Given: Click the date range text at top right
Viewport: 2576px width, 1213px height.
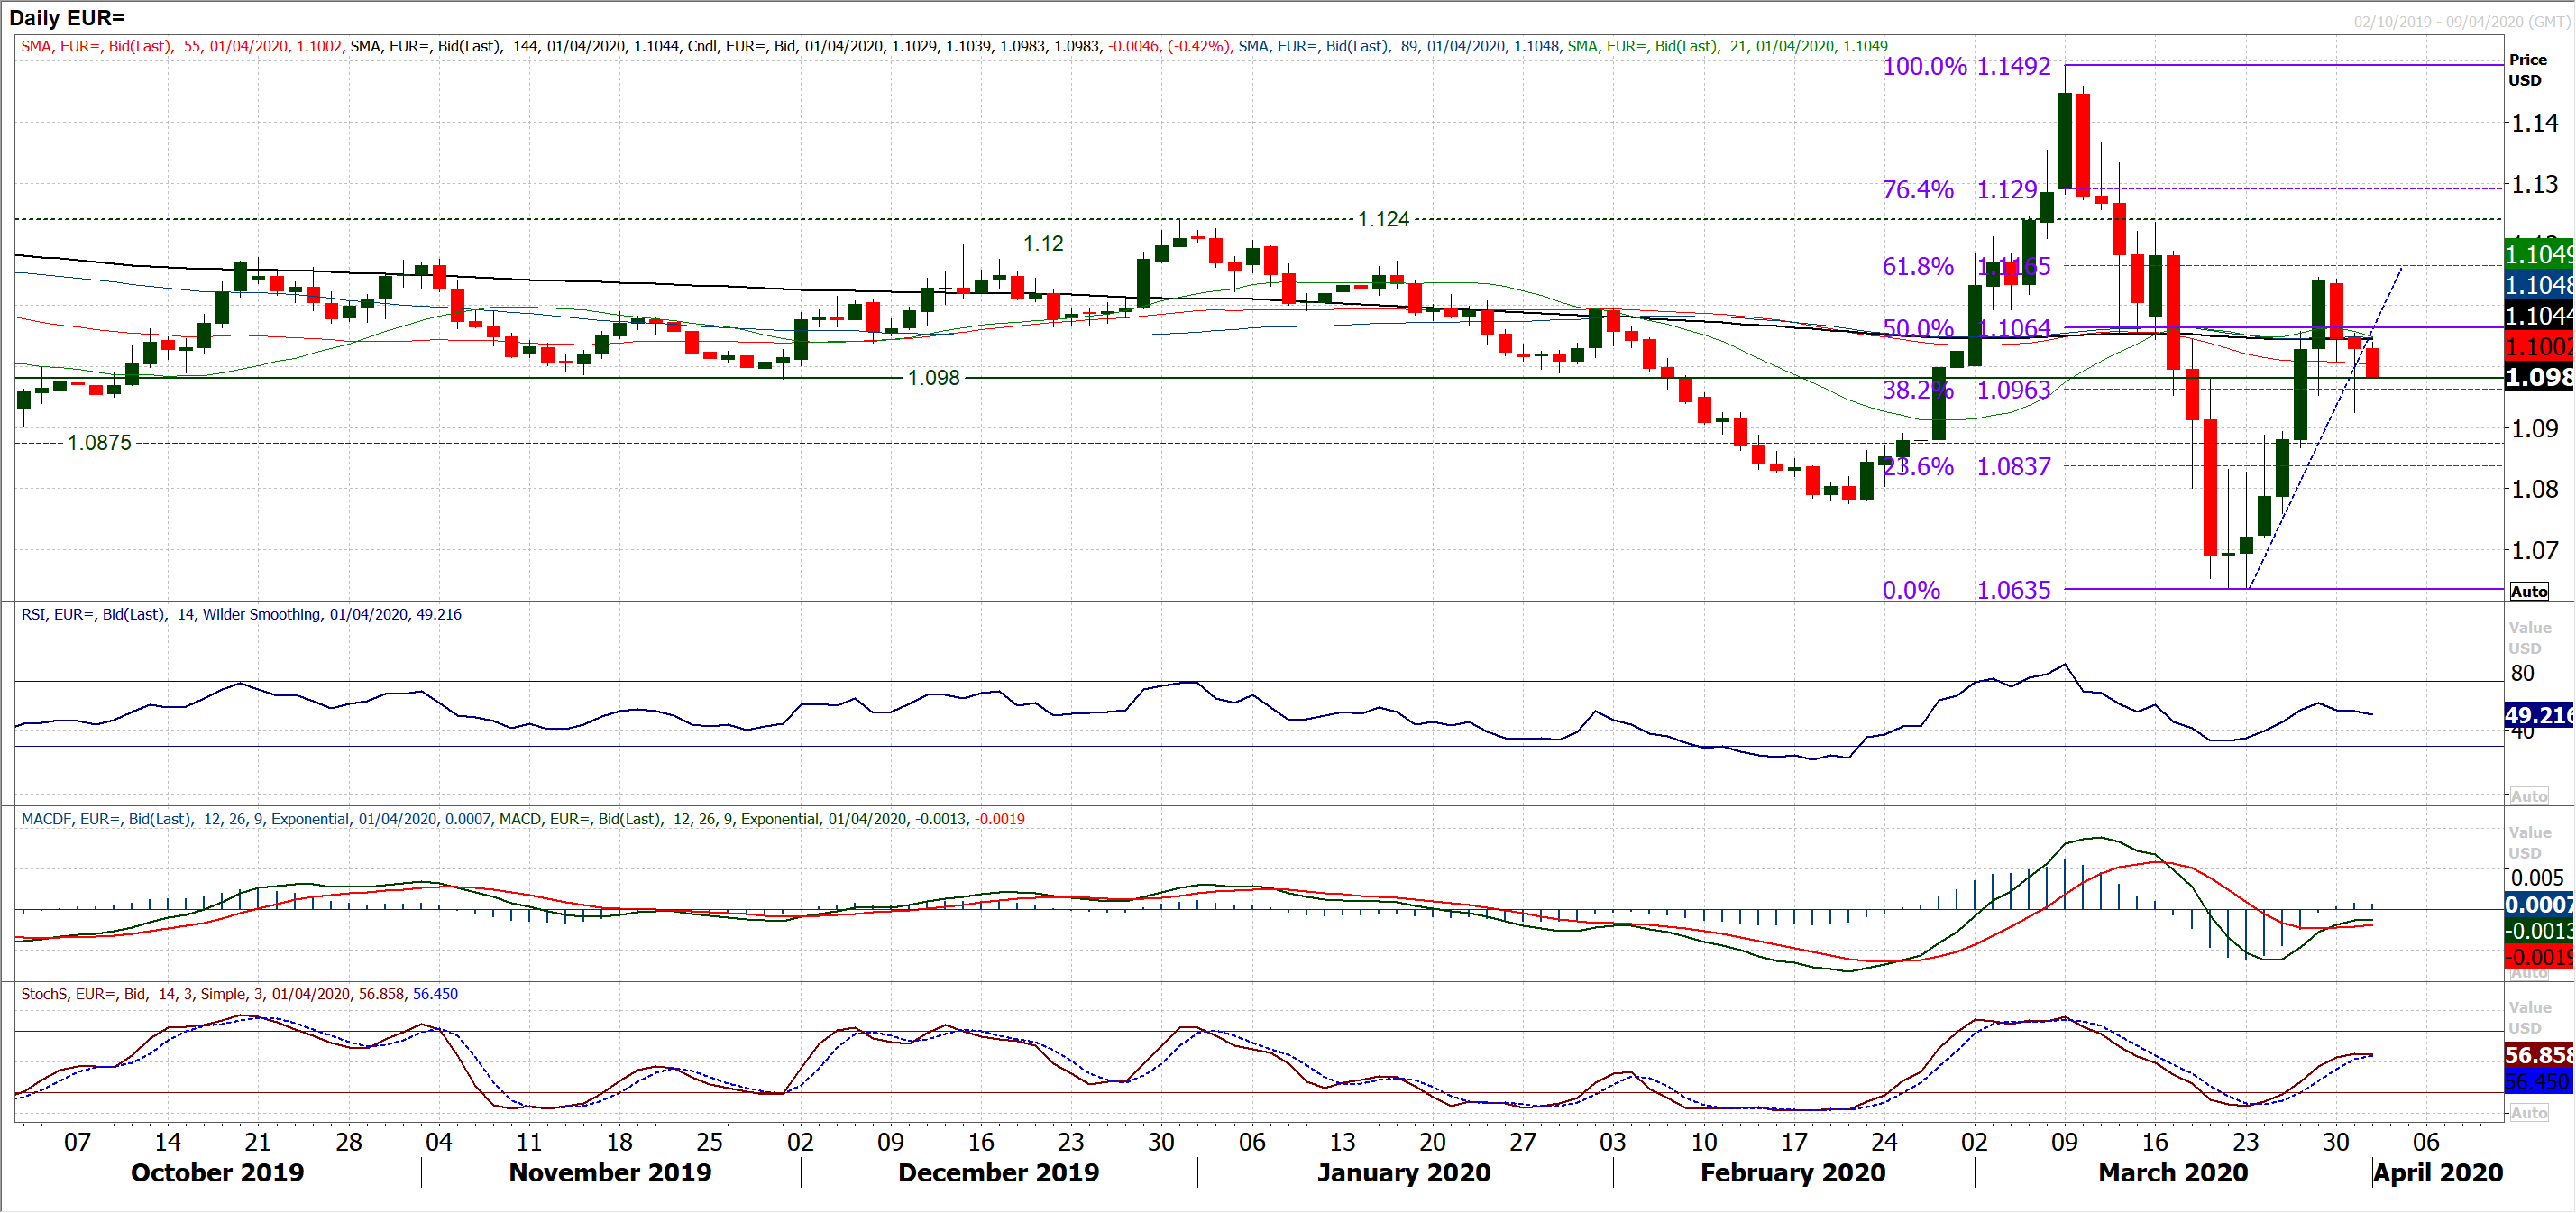Looking at the screenshot, I should point(2461,22).
